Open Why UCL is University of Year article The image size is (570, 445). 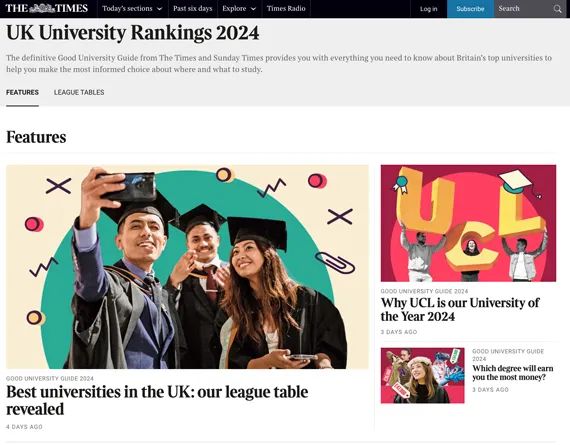click(x=460, y=309)
